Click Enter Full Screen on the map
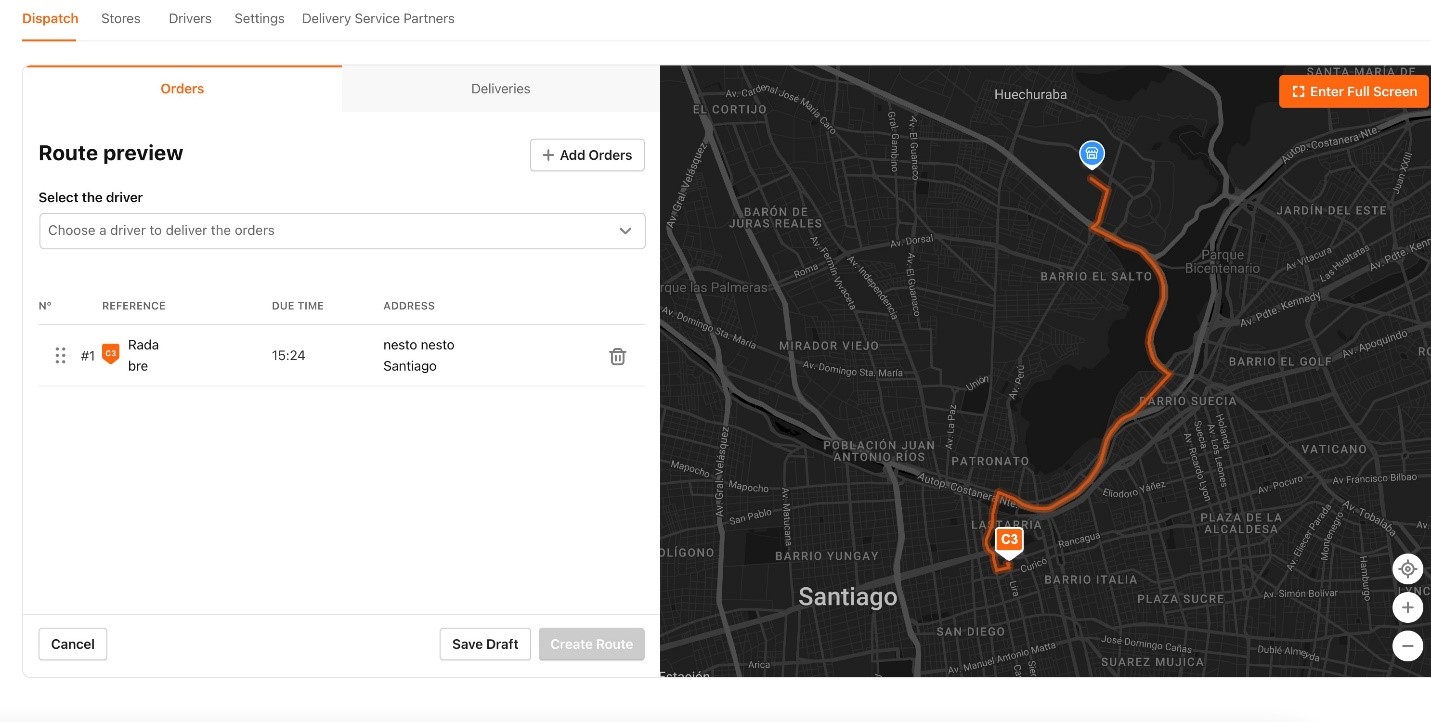The width and height of the screenshot is (1431, 722). coord(1354,91)
